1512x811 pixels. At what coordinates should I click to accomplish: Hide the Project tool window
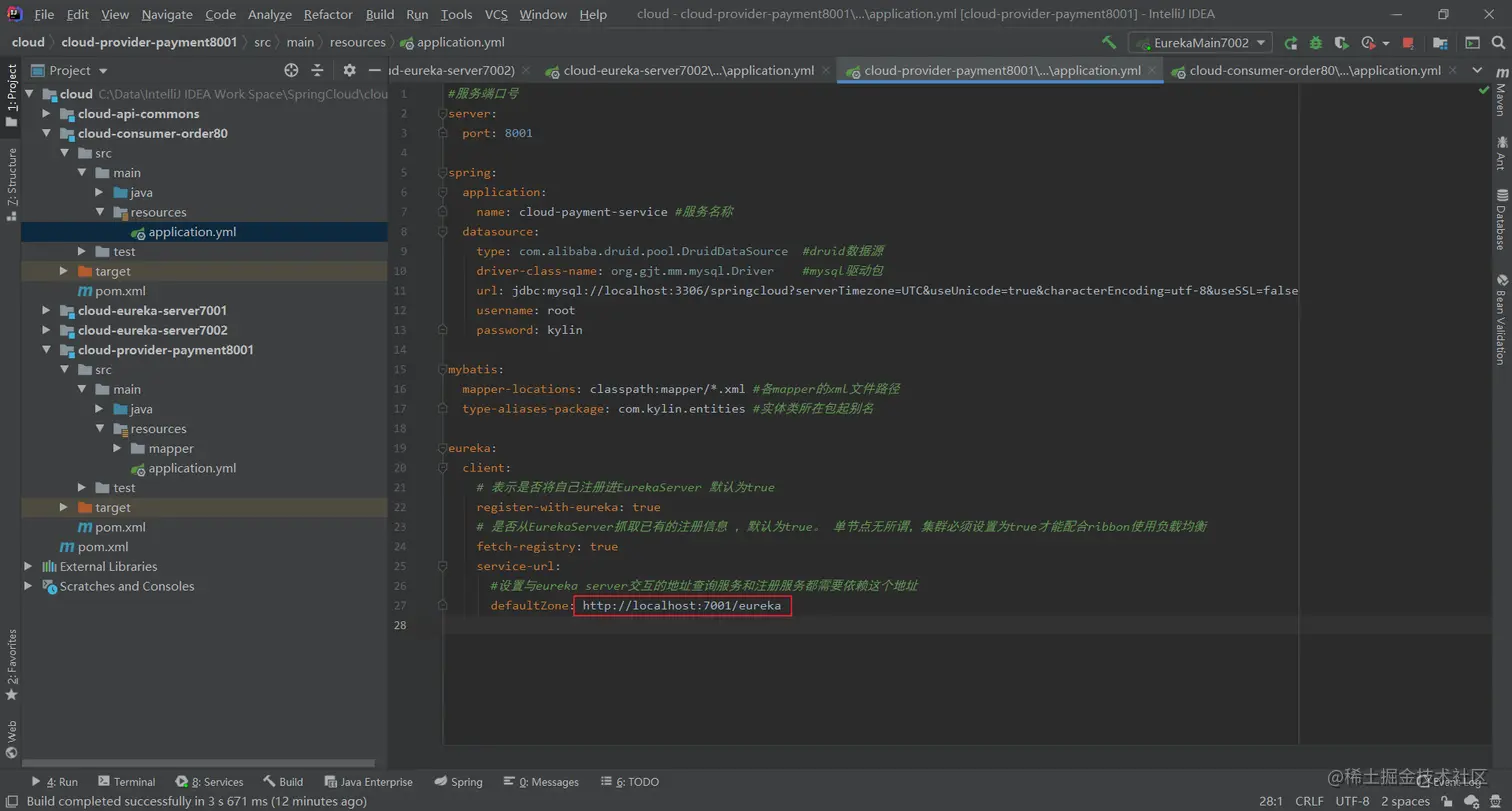373,70
